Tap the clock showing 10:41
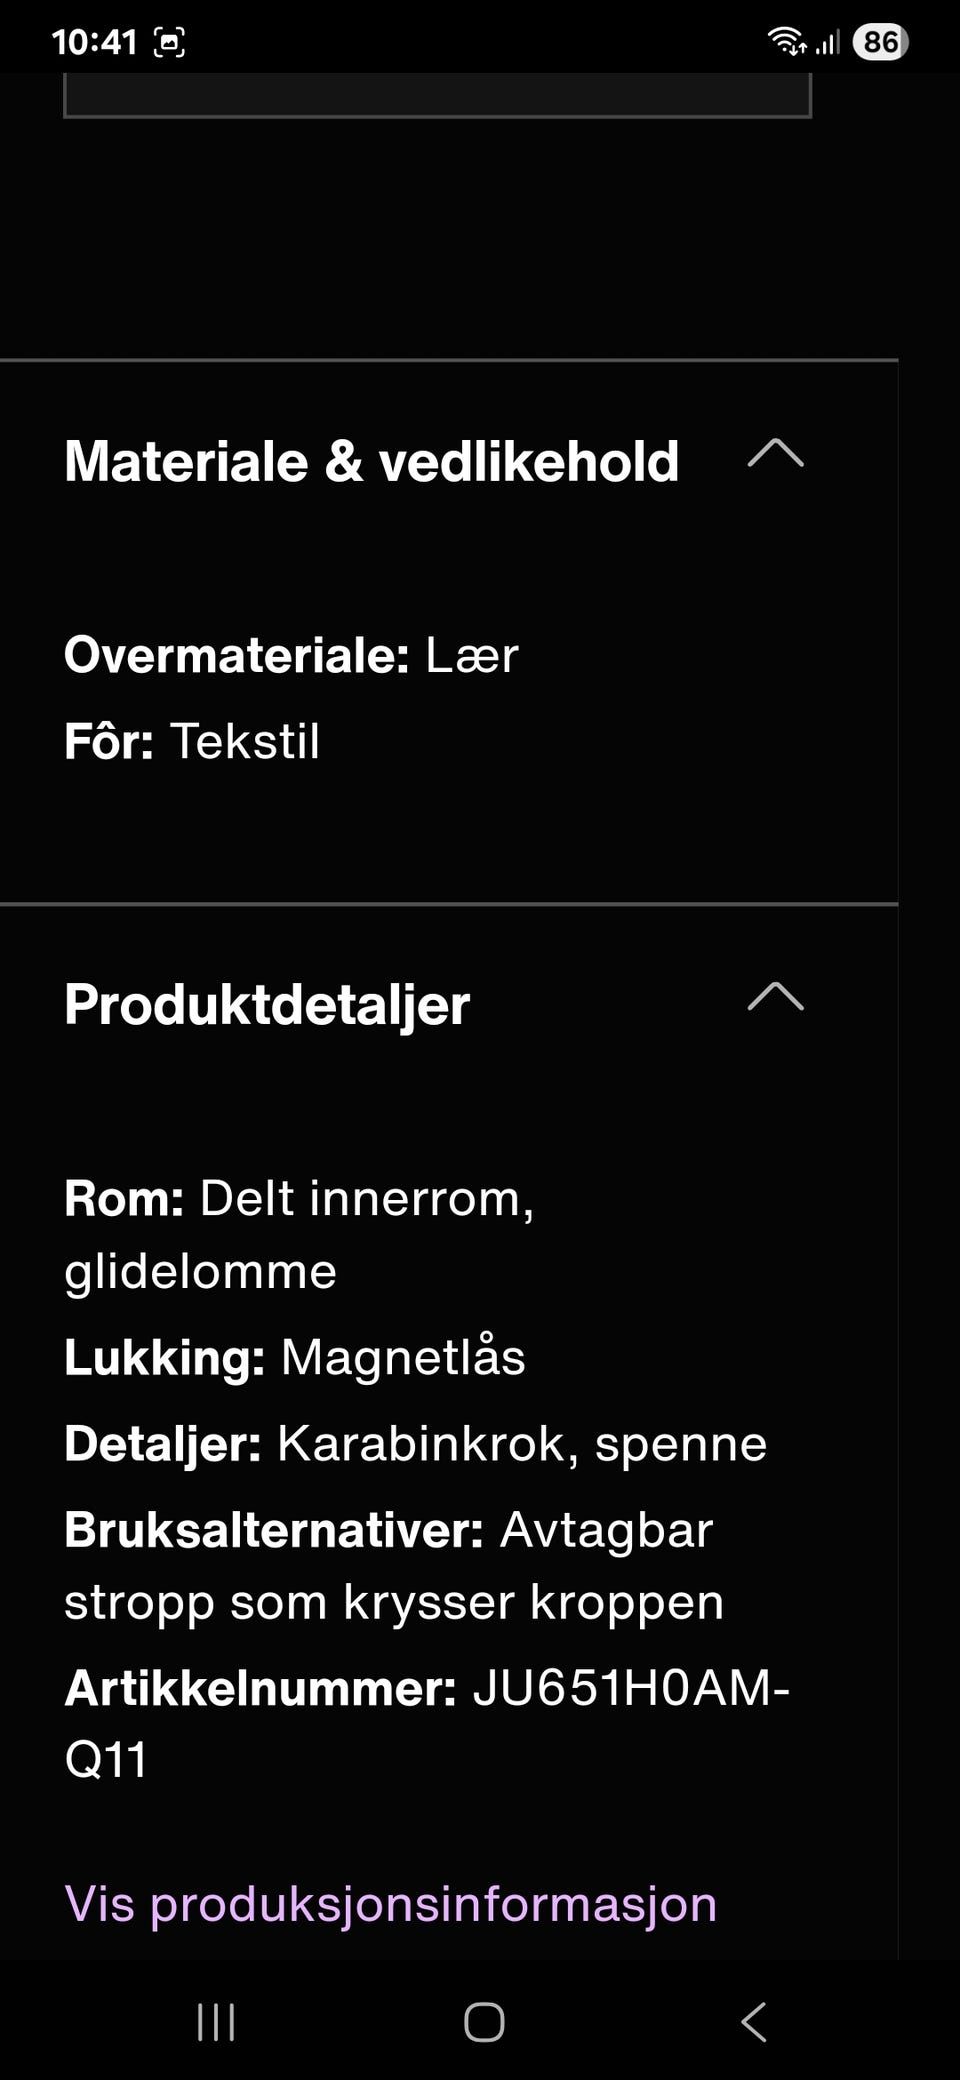 click(94, 42)
